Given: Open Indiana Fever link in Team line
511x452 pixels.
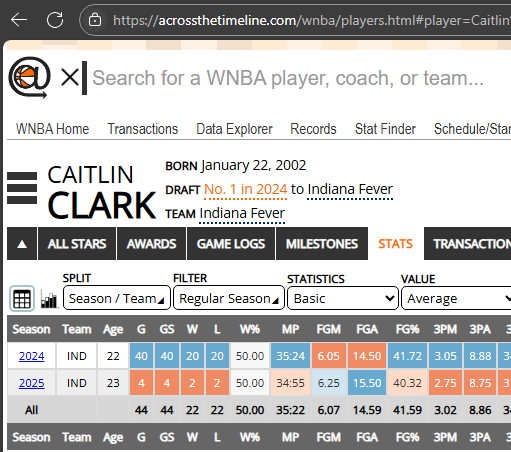Looking at the screenshot, I should [x=242, y=213].
